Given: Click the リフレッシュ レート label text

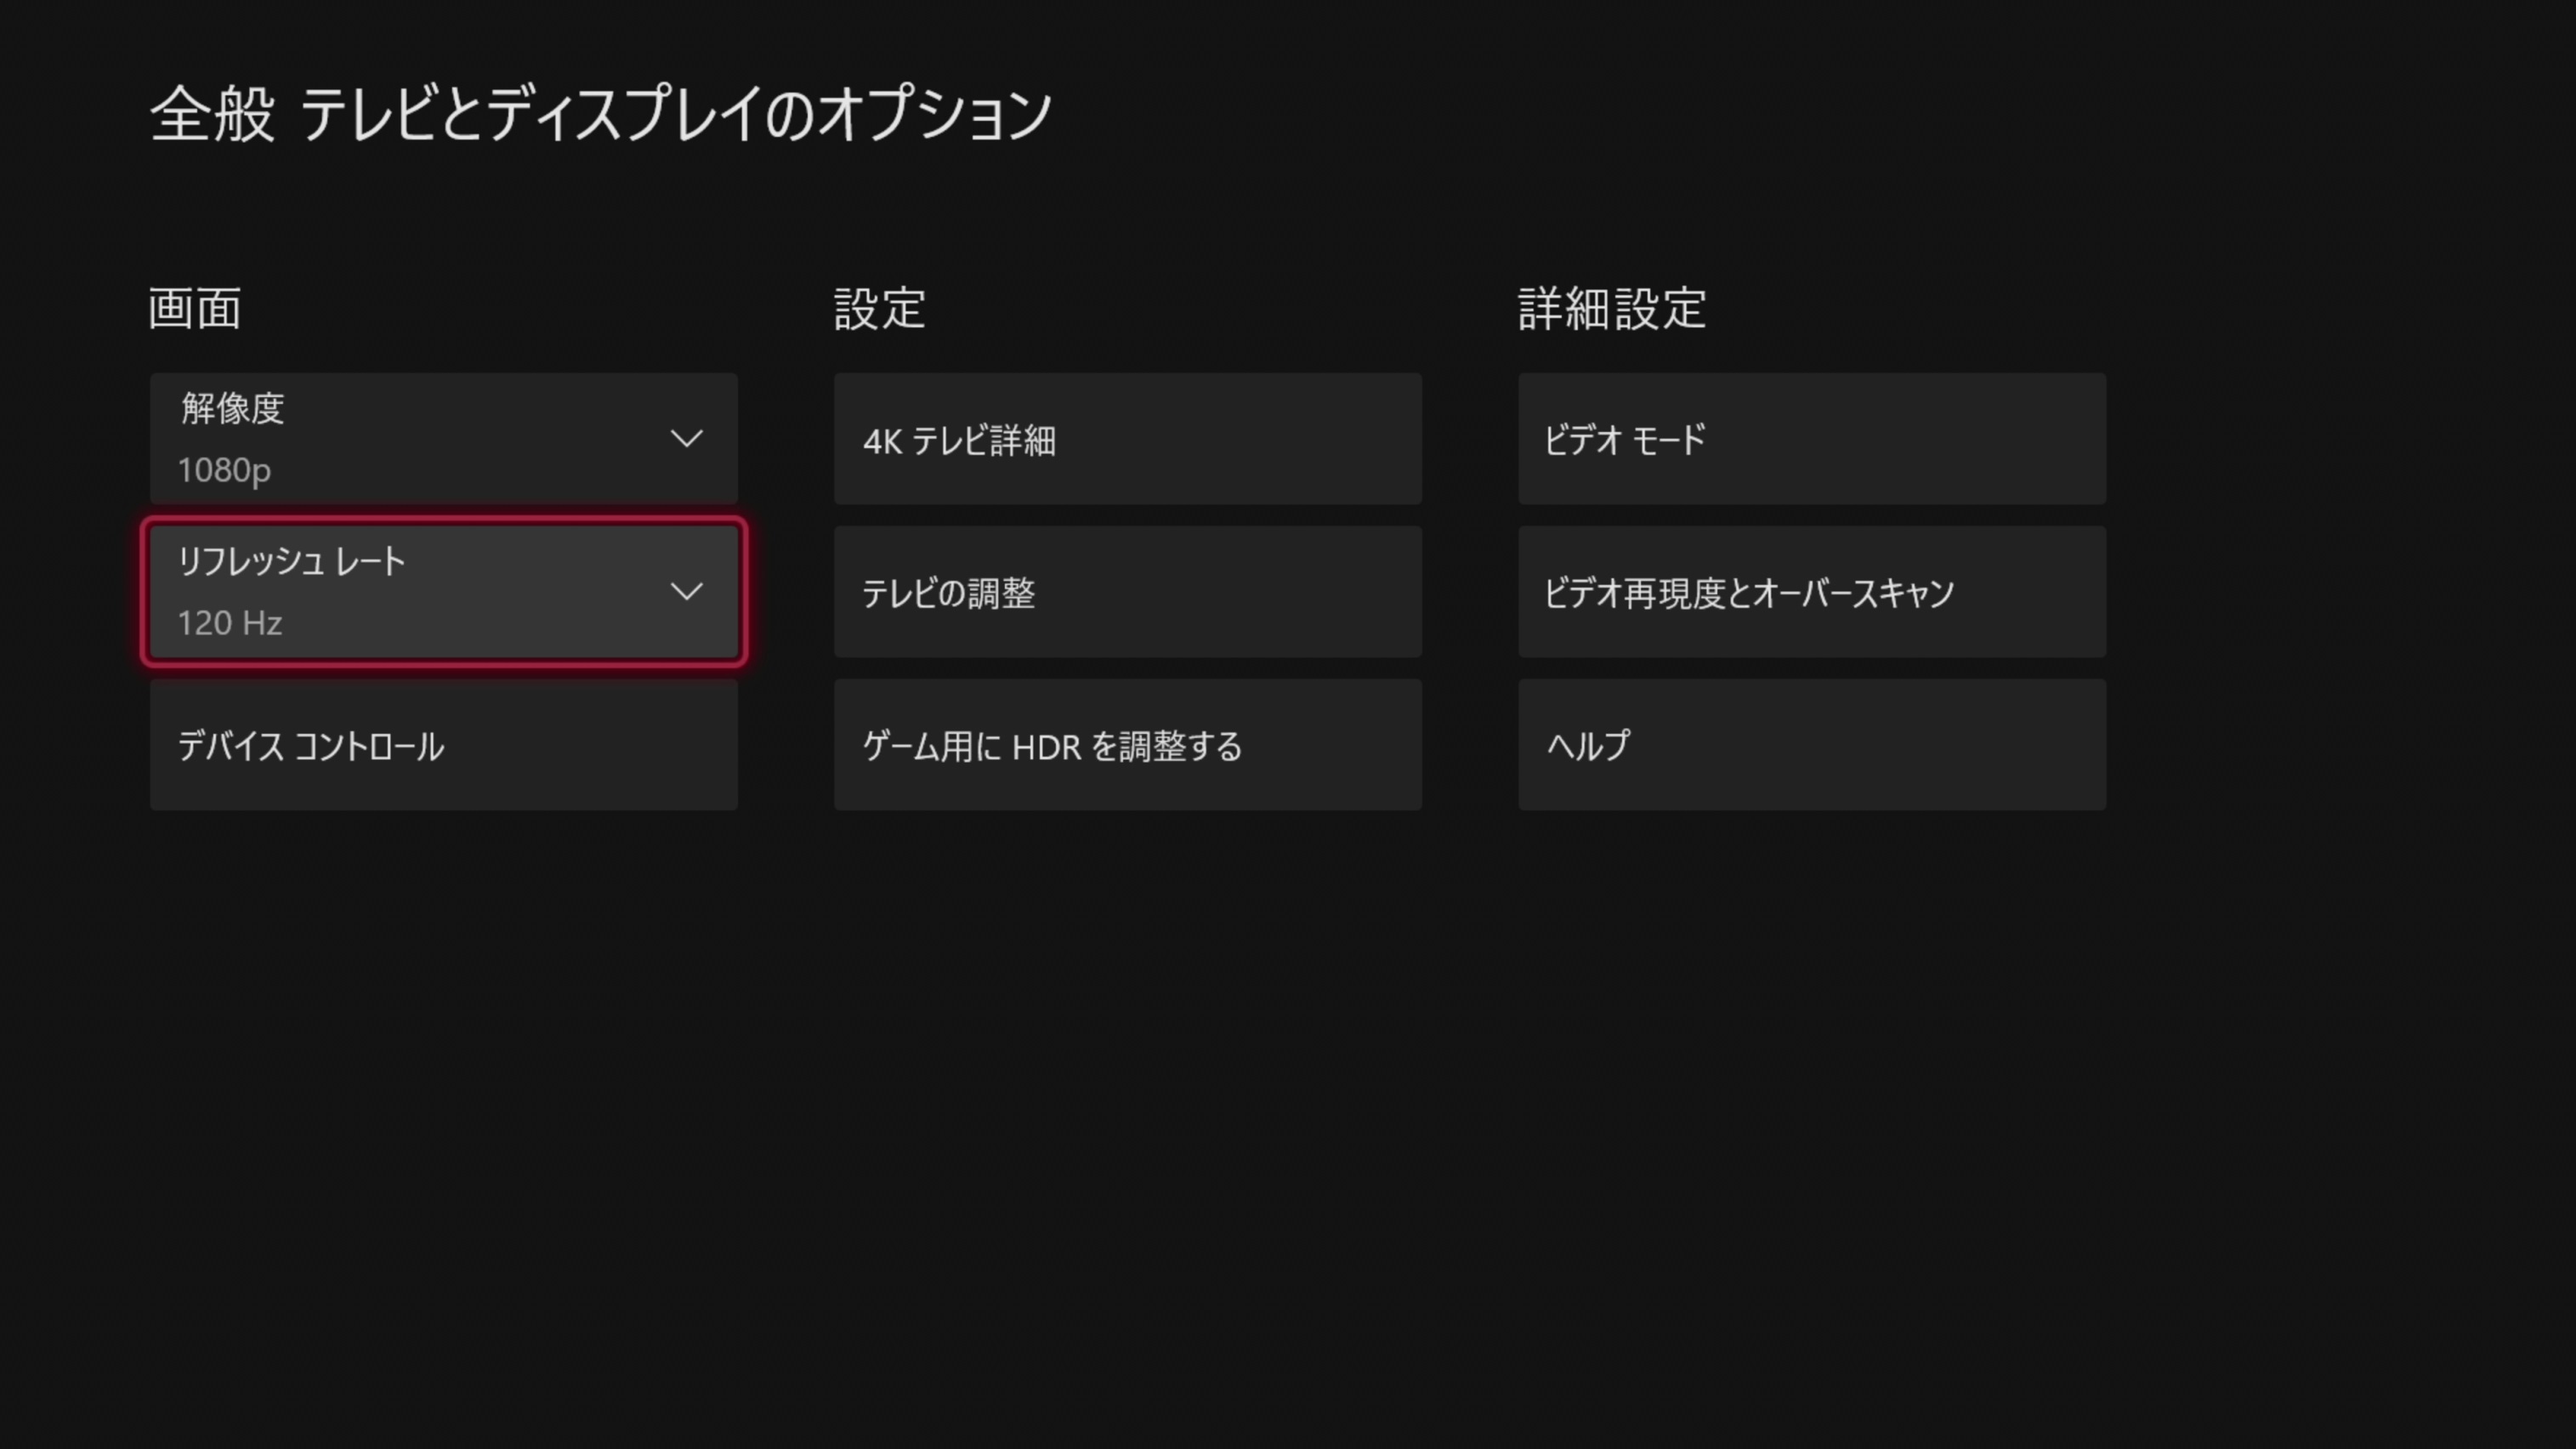Looking at the screenshot, I should tap(291, 561).
